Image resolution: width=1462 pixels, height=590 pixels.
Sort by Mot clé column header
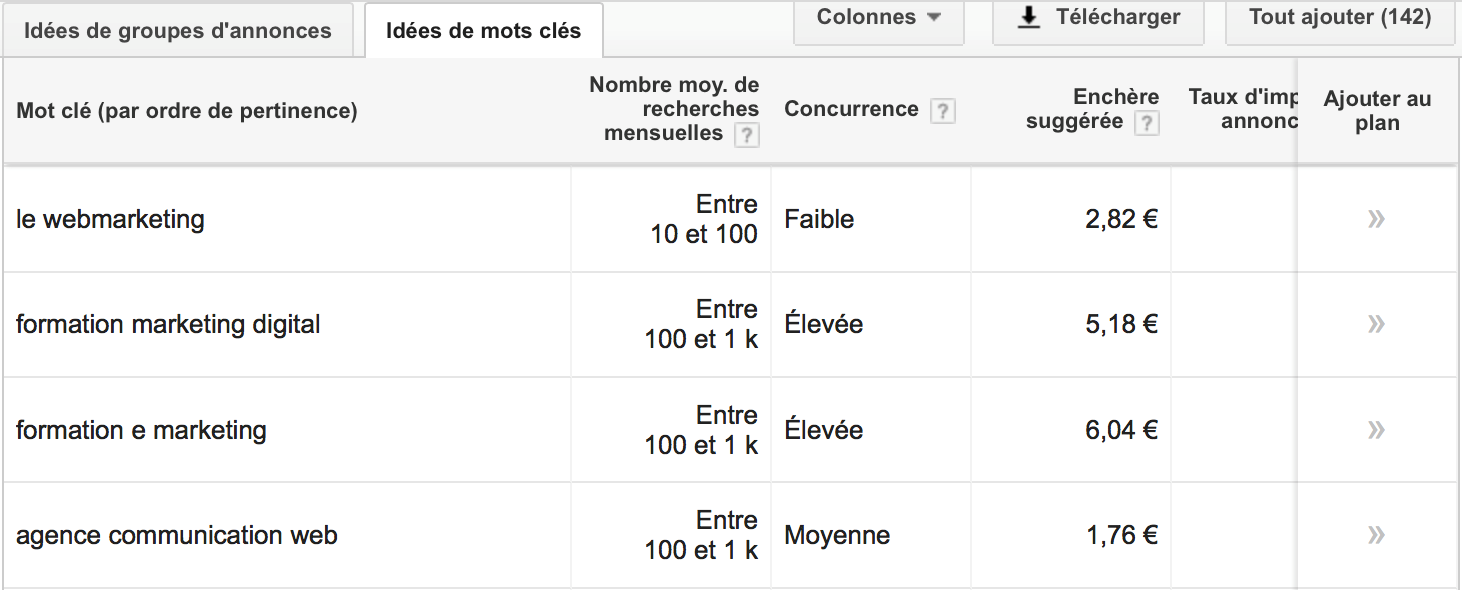(185, 109)
